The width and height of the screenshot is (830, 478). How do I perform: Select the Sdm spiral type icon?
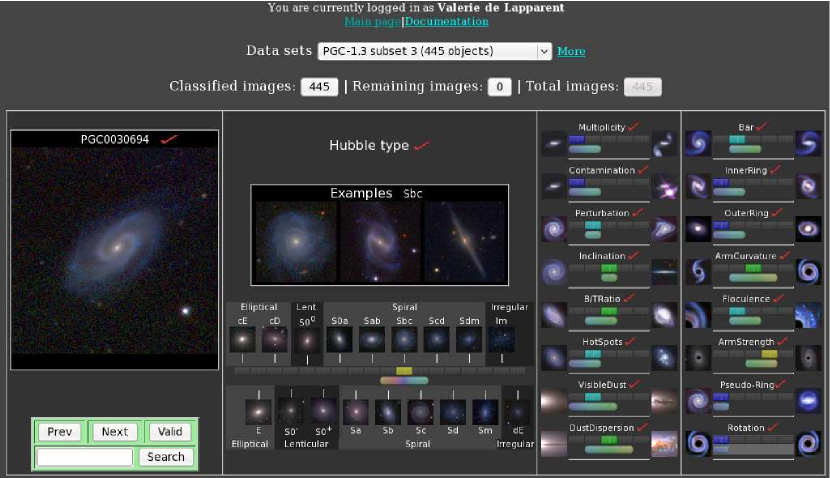(x=469, y=339)
